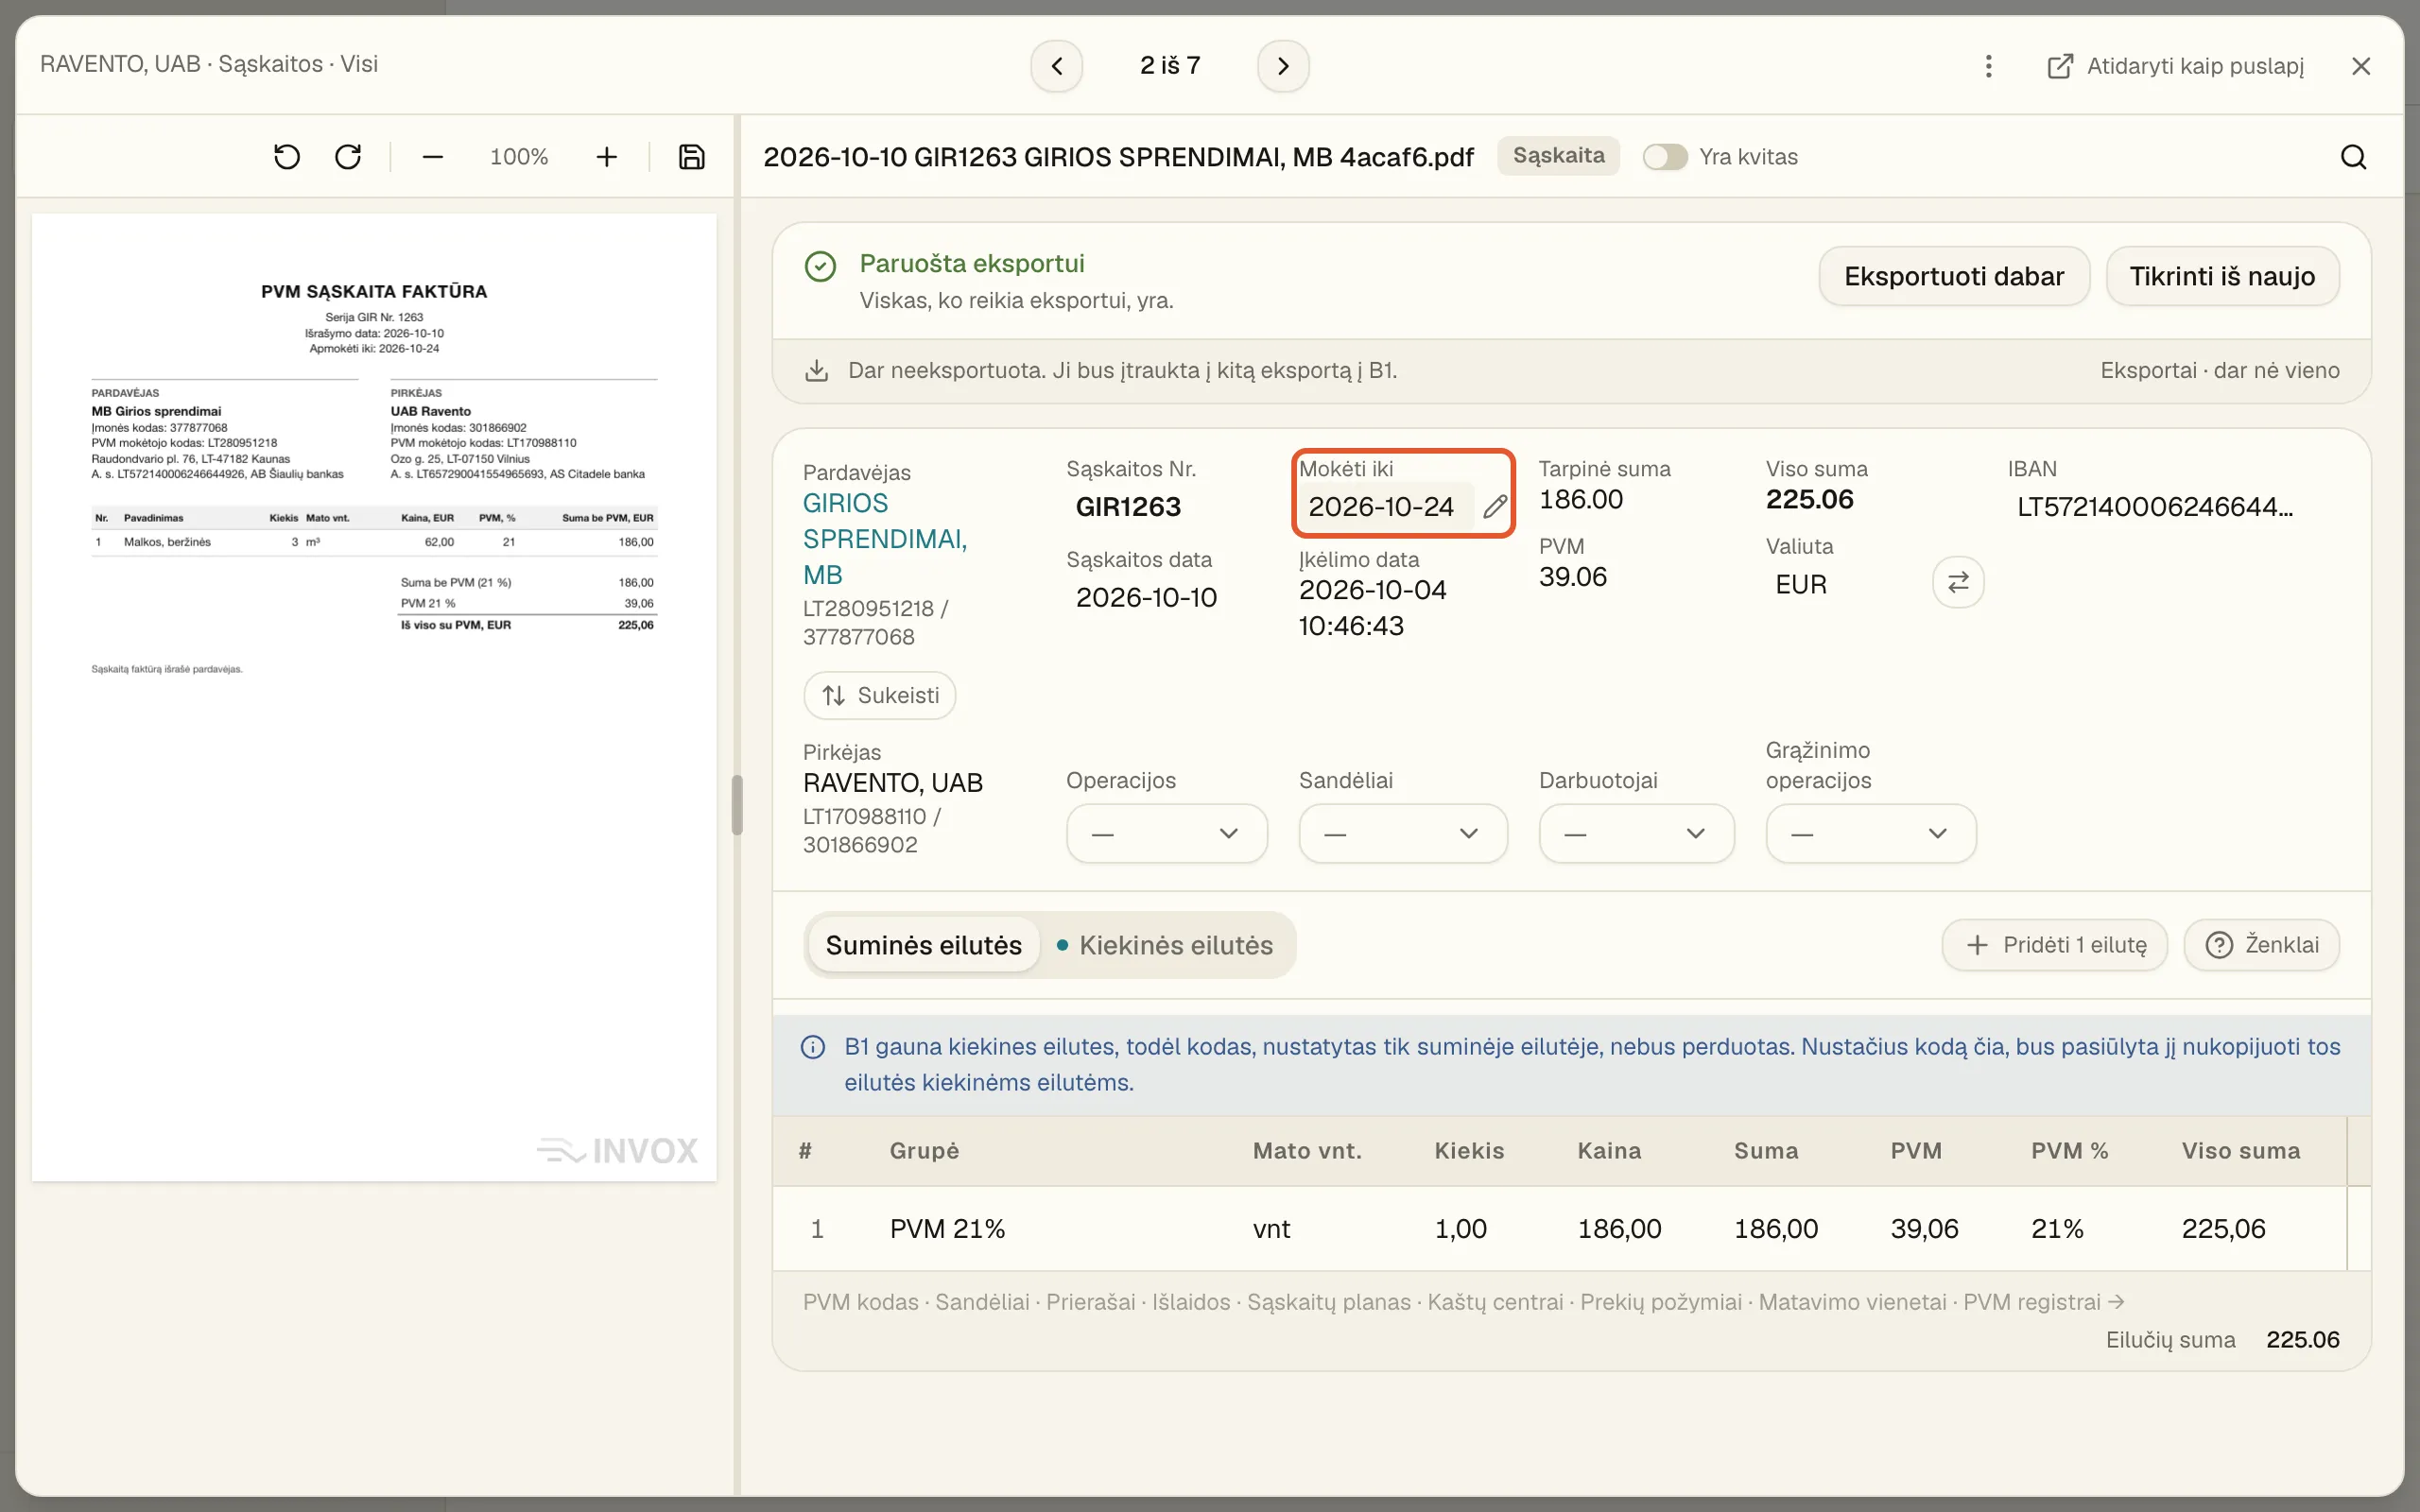The image size is (2420, 1512).
Task: Rotate document clockwise
Action: [x=348, y=157]
